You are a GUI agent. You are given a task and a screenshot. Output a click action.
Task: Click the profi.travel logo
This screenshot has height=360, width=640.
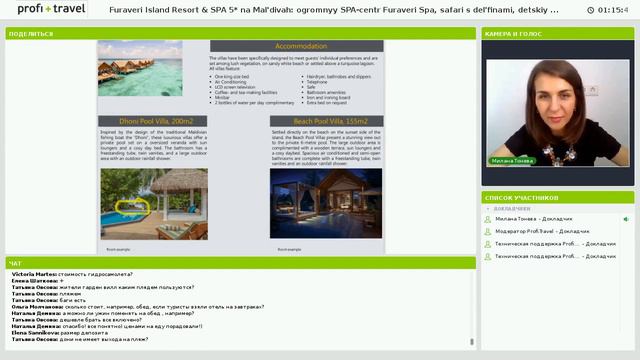(51, 9)
